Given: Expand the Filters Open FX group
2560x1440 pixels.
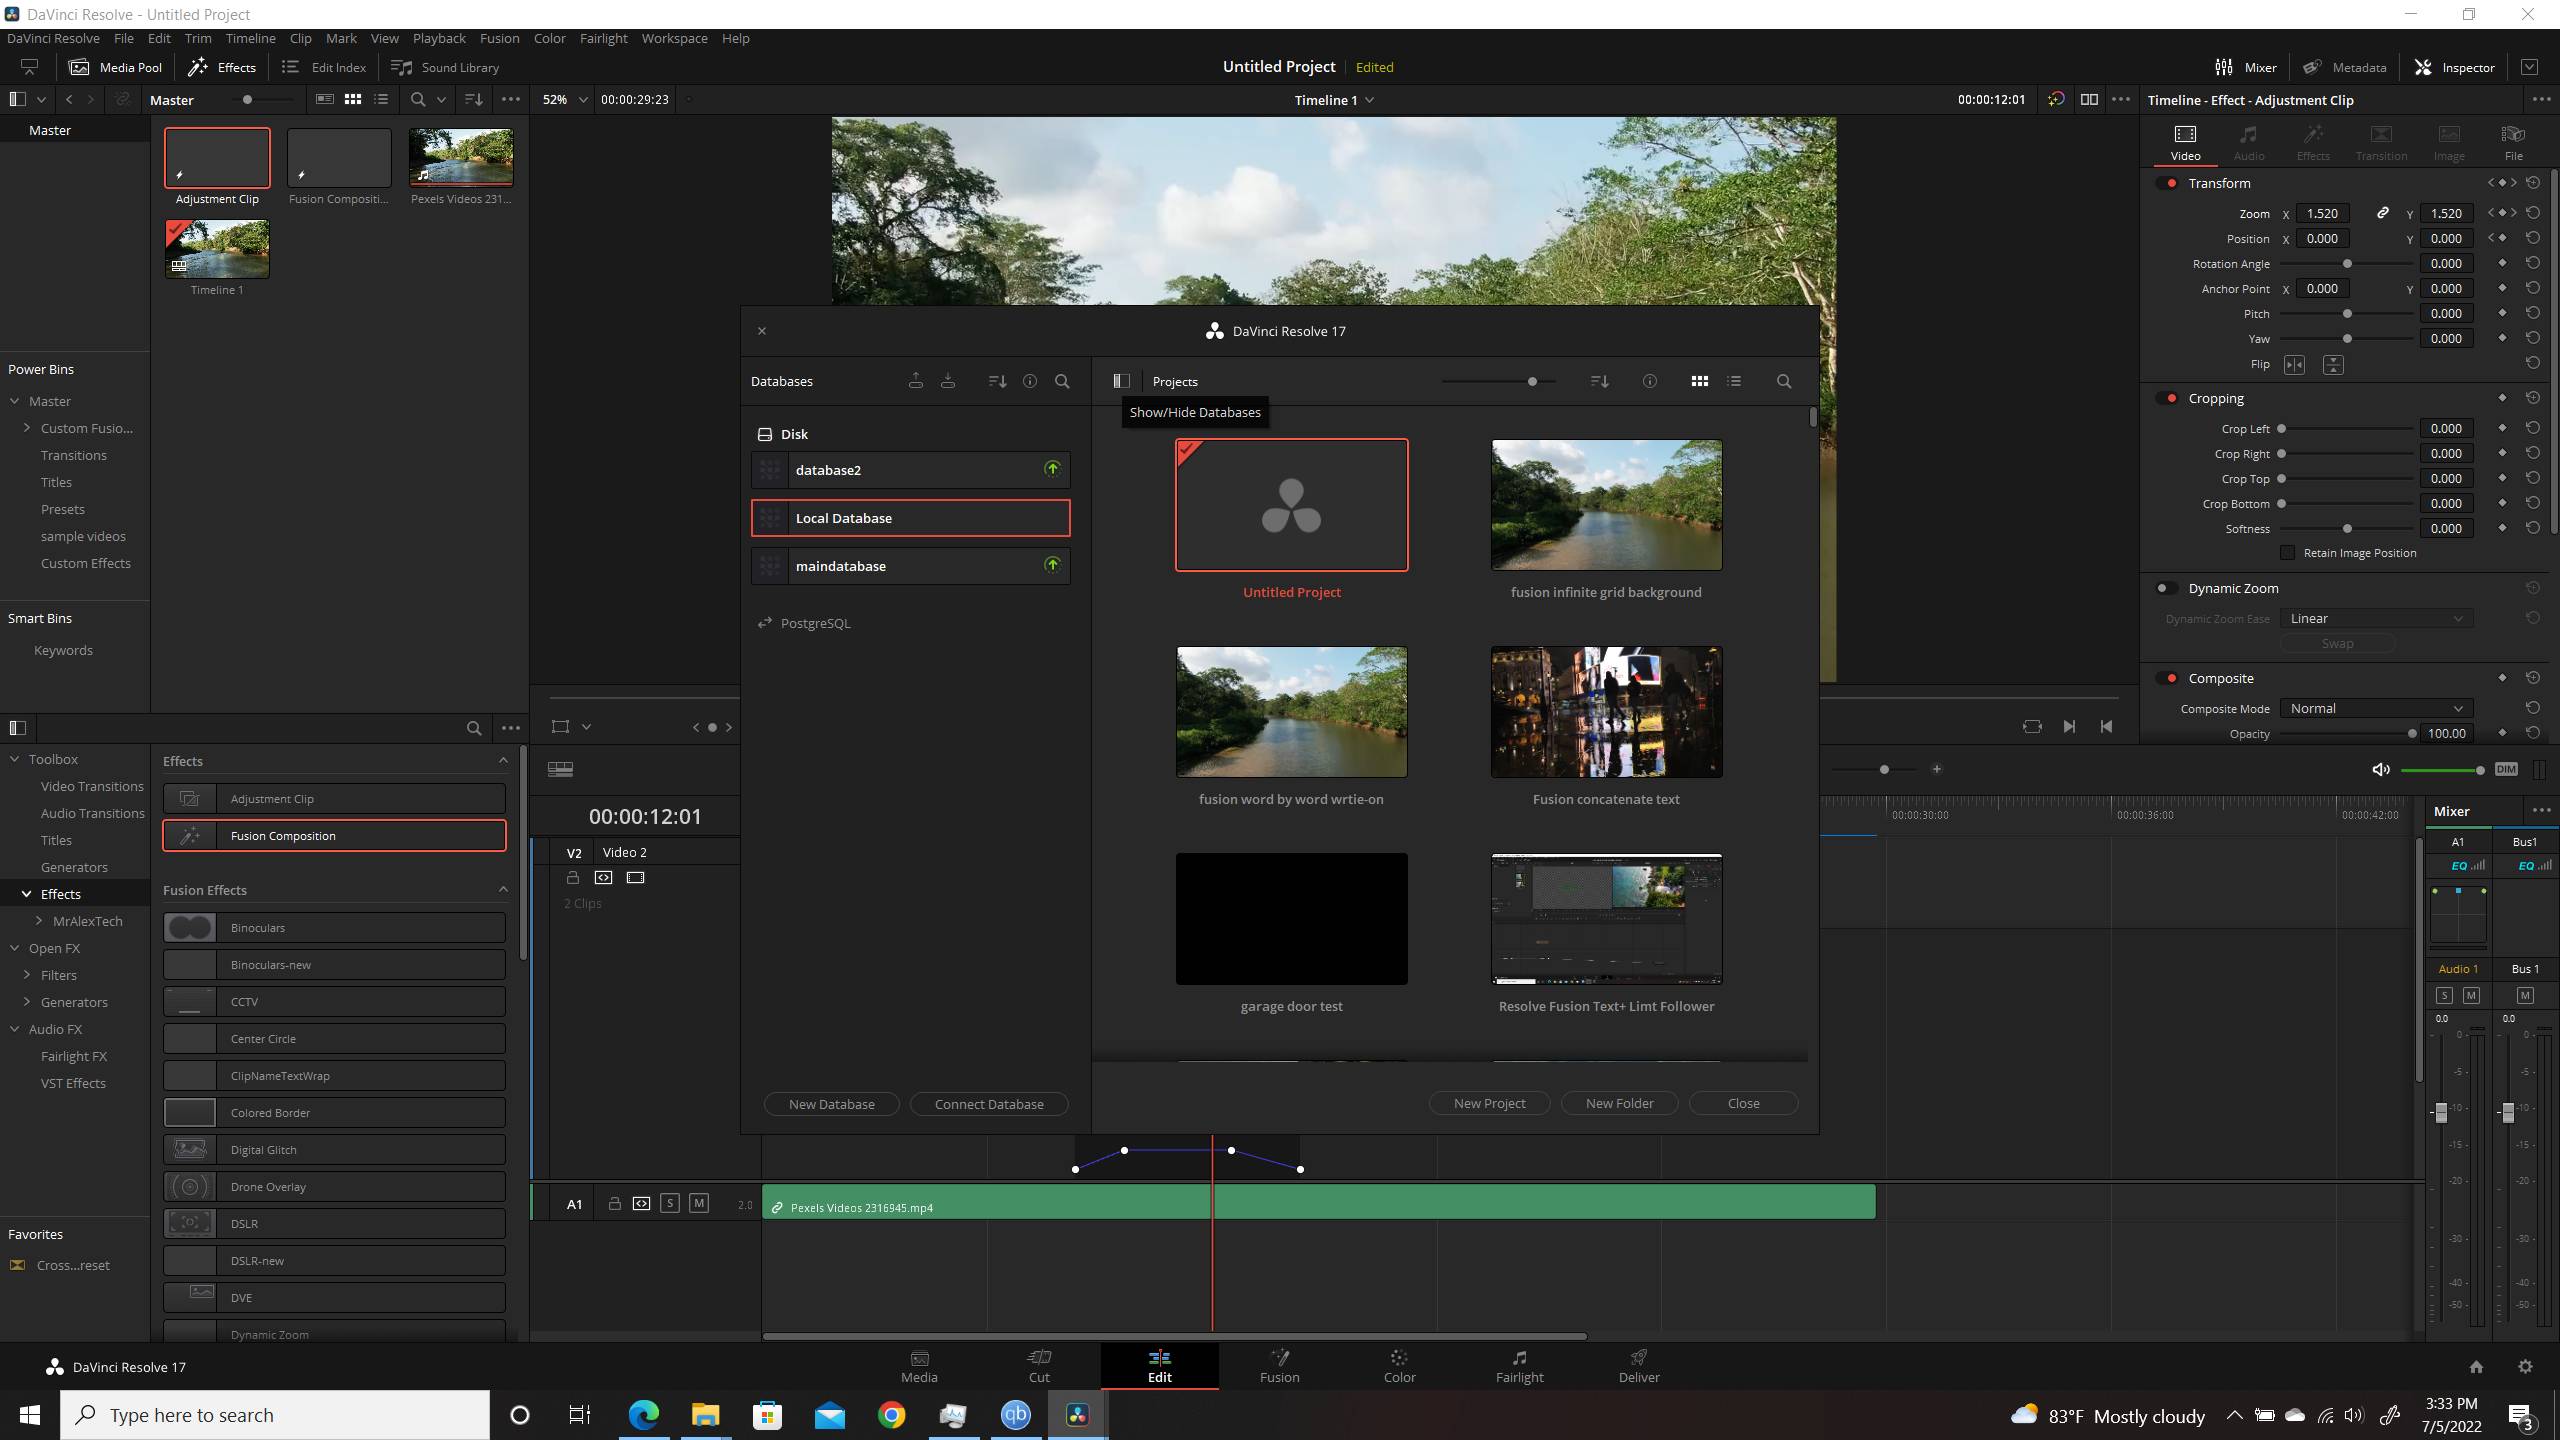Looking at the screenshot, I should pyautogui.click(x=27, y=975).
